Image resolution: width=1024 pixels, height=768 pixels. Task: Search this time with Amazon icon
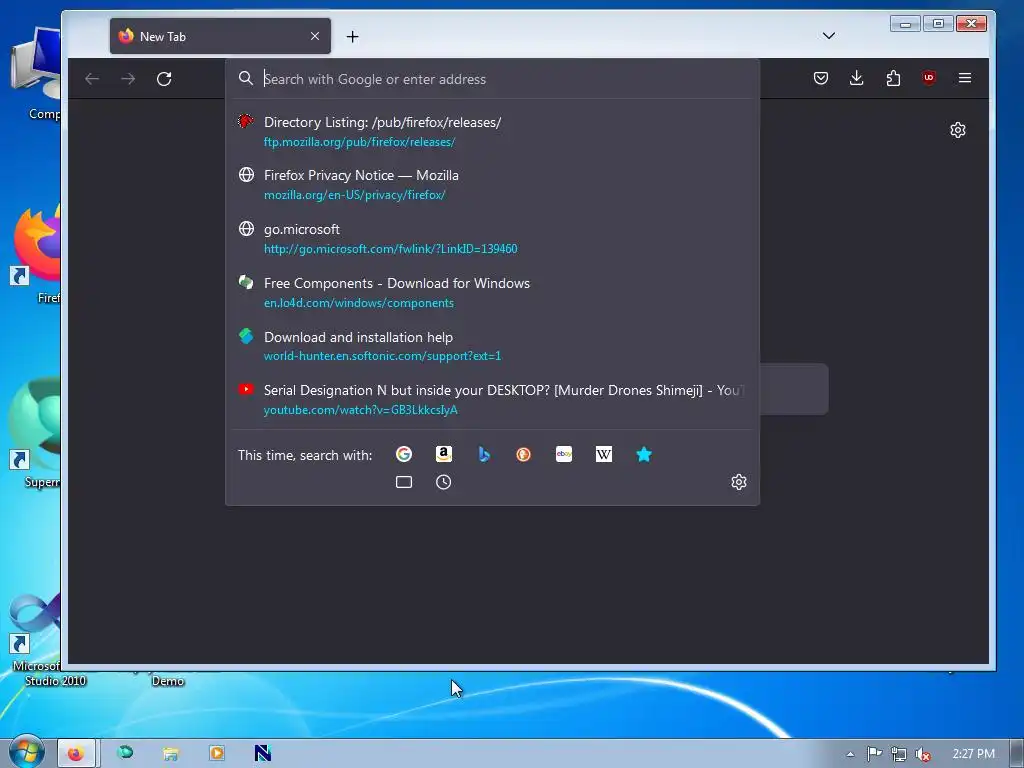444,454
